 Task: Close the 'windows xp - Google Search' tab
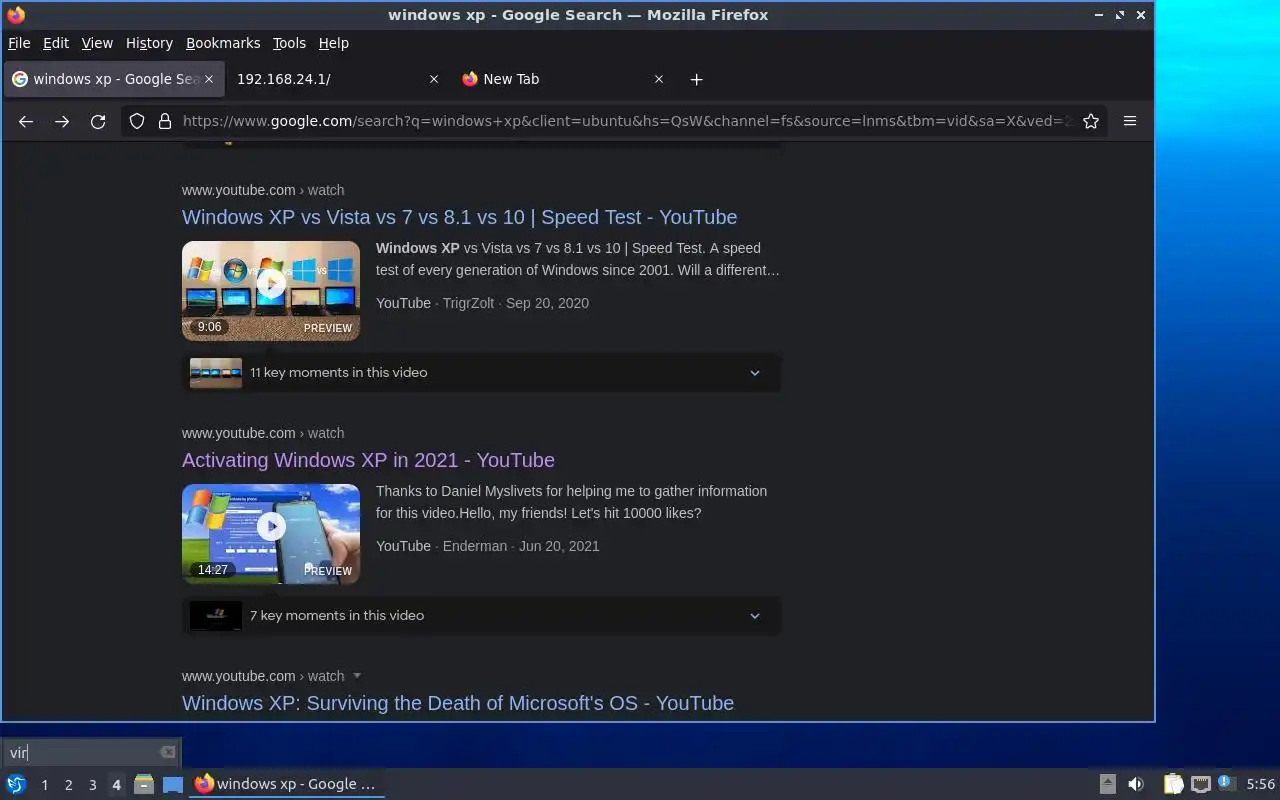tap(209, 79)
